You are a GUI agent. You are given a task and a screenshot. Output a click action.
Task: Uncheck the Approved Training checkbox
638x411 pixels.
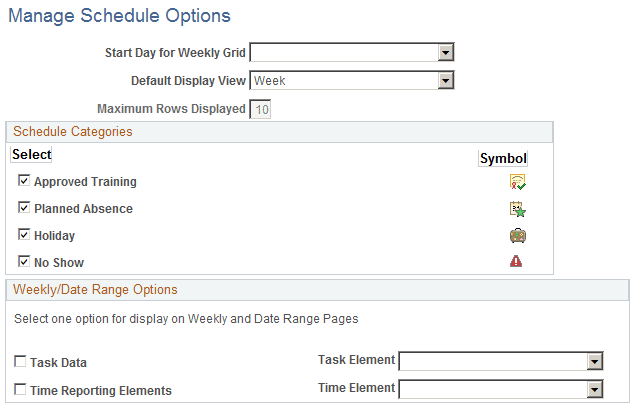point(23,182)
